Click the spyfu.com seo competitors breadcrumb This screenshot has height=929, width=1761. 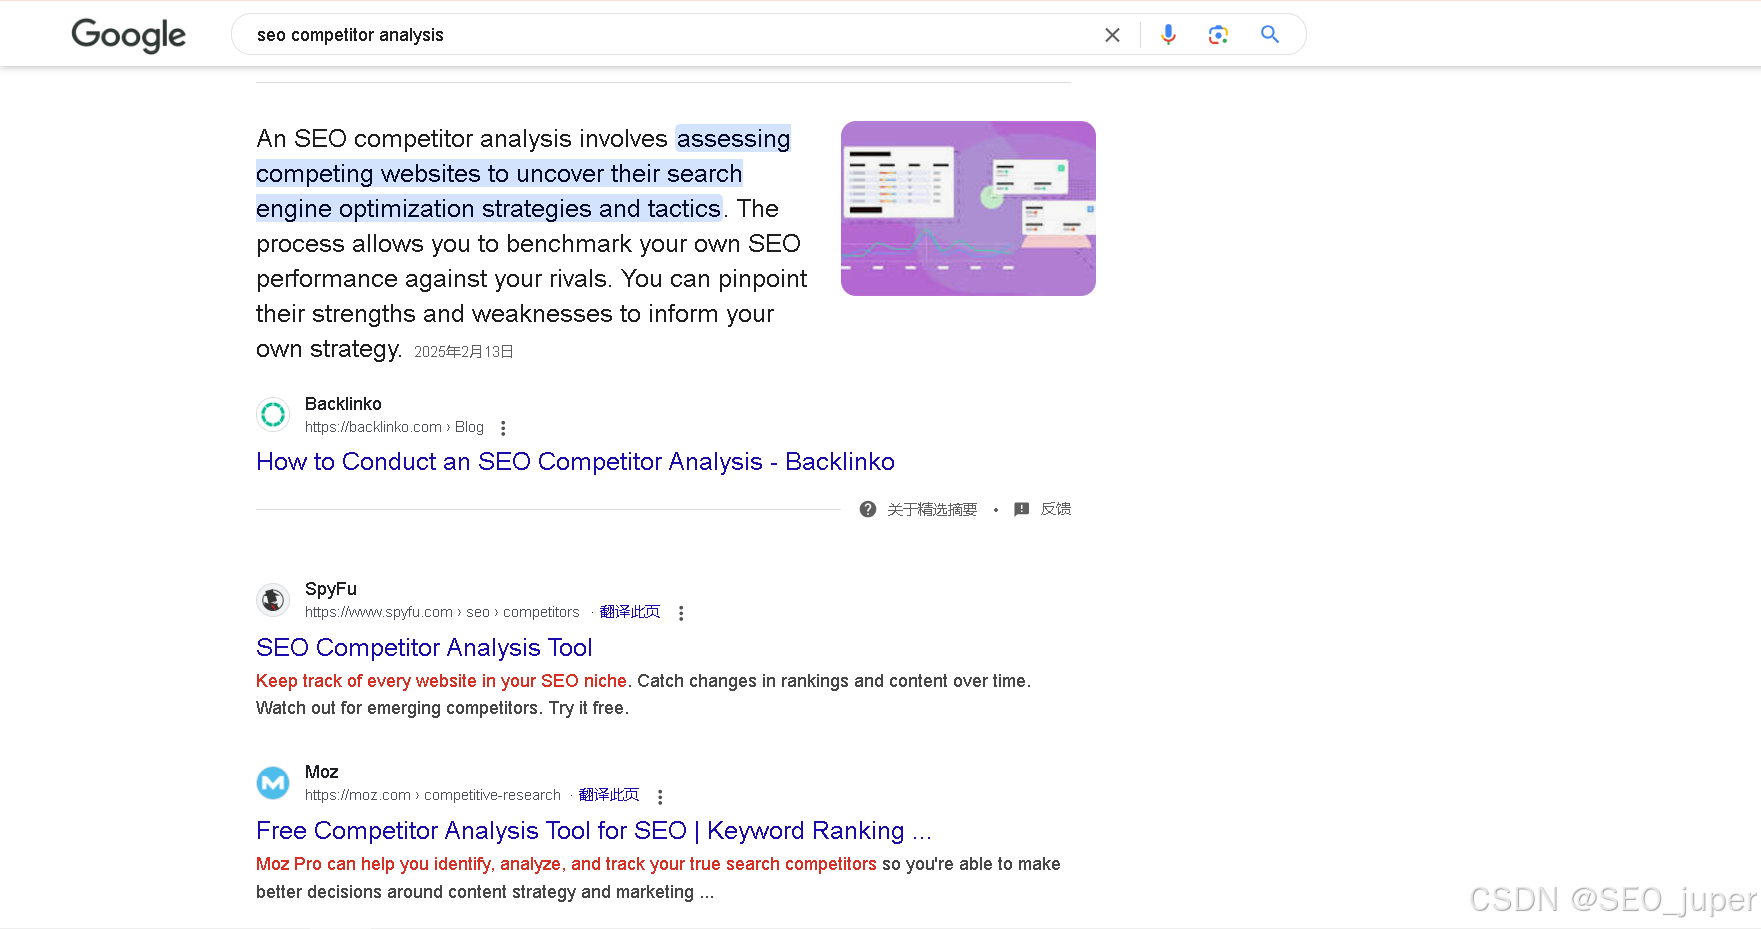[x=442, y=612]
